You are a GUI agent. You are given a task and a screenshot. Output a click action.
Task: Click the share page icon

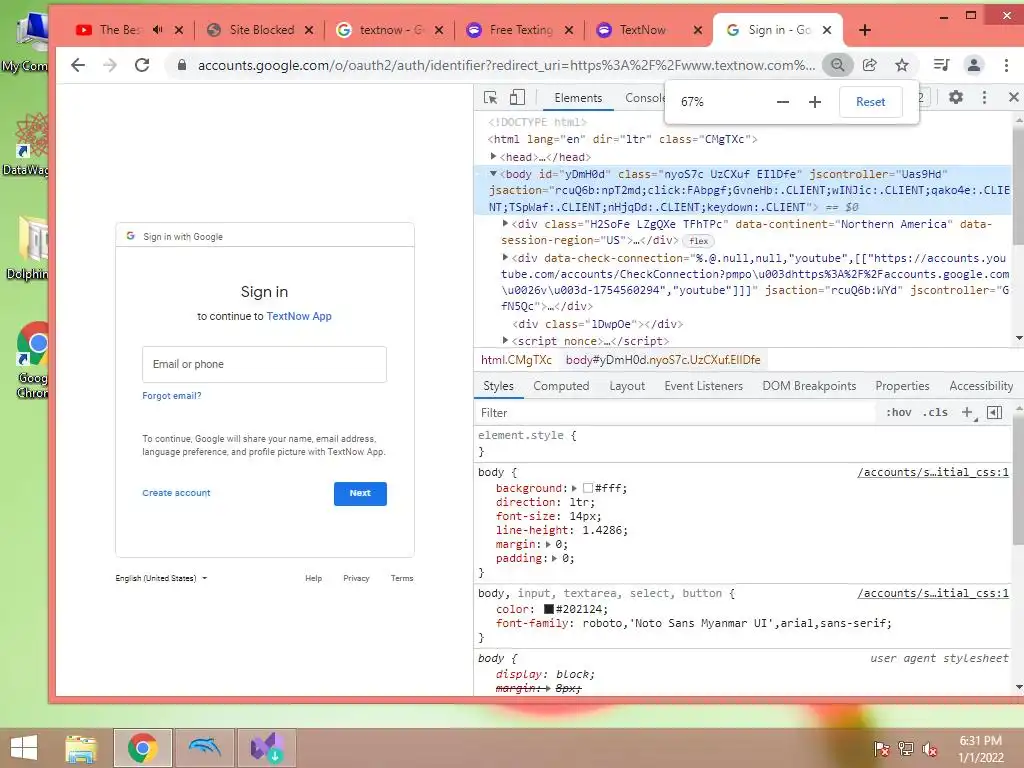pos(869,65)
